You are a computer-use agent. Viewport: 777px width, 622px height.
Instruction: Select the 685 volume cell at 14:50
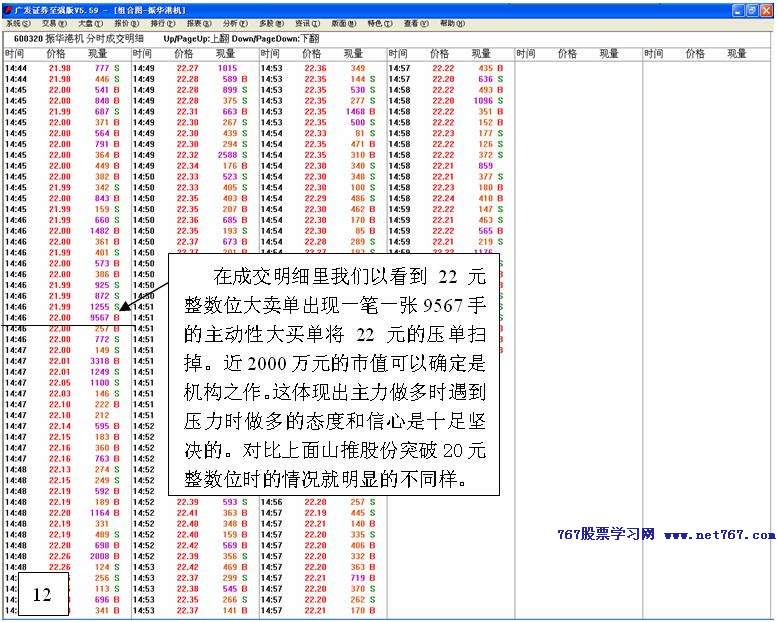(230, 220)
